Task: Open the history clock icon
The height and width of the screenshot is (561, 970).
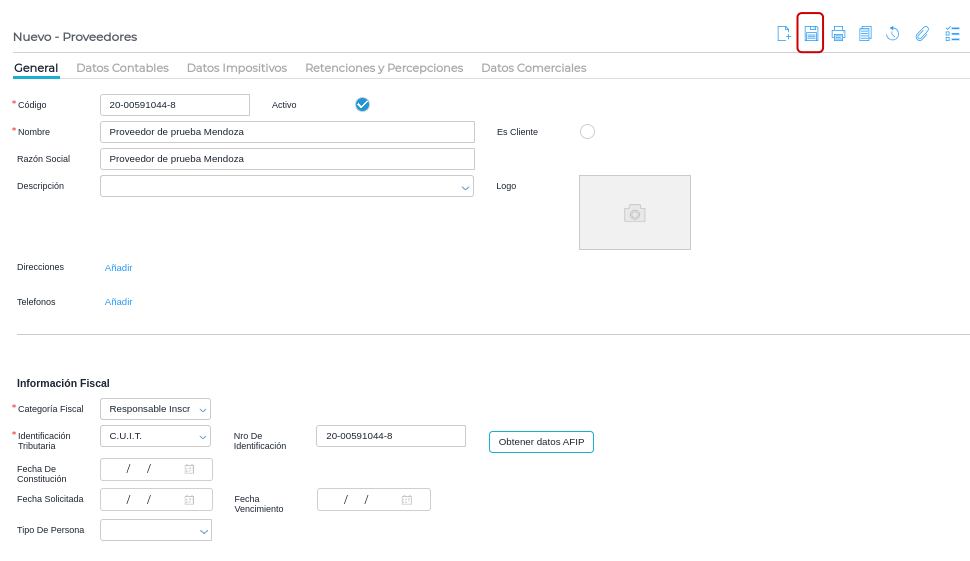Action: tap(893, 33)
